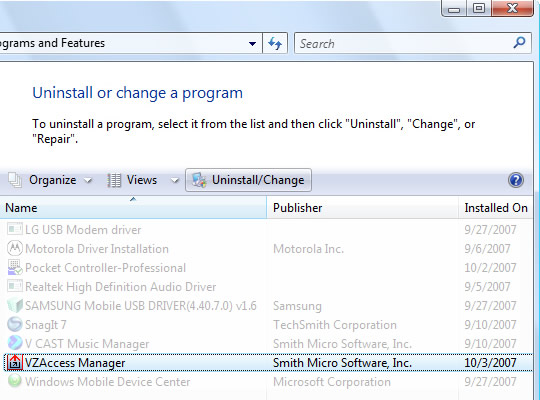Click the 9/6/2007 install date
The width and height of the screenshot is (540, 400).
click(487, 249)
